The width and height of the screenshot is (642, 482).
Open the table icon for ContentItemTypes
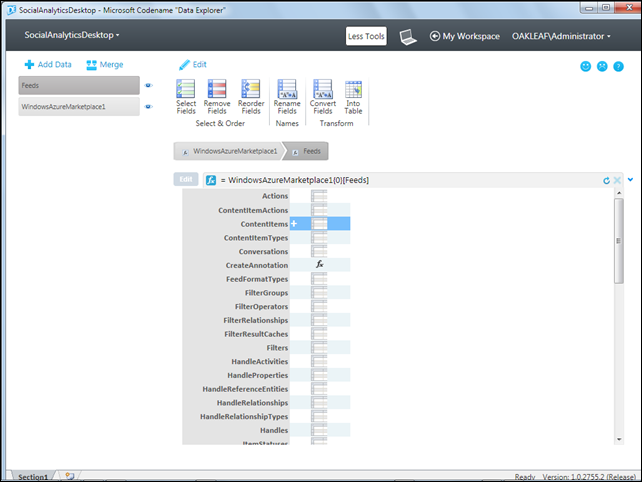(x=319, y=238)
